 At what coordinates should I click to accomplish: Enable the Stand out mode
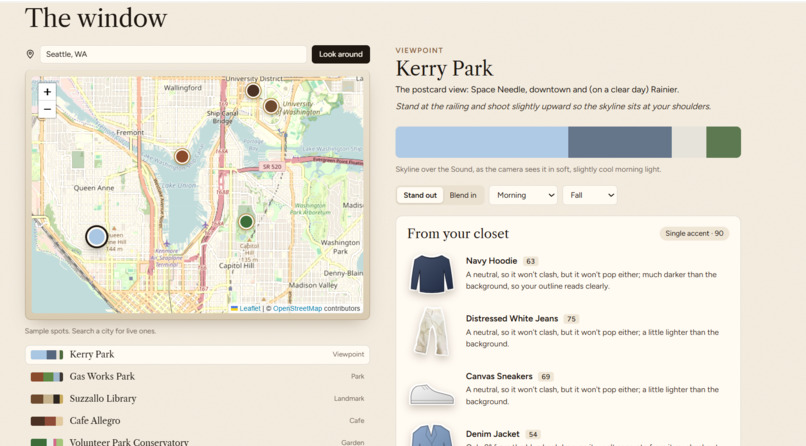pos(420,195)
